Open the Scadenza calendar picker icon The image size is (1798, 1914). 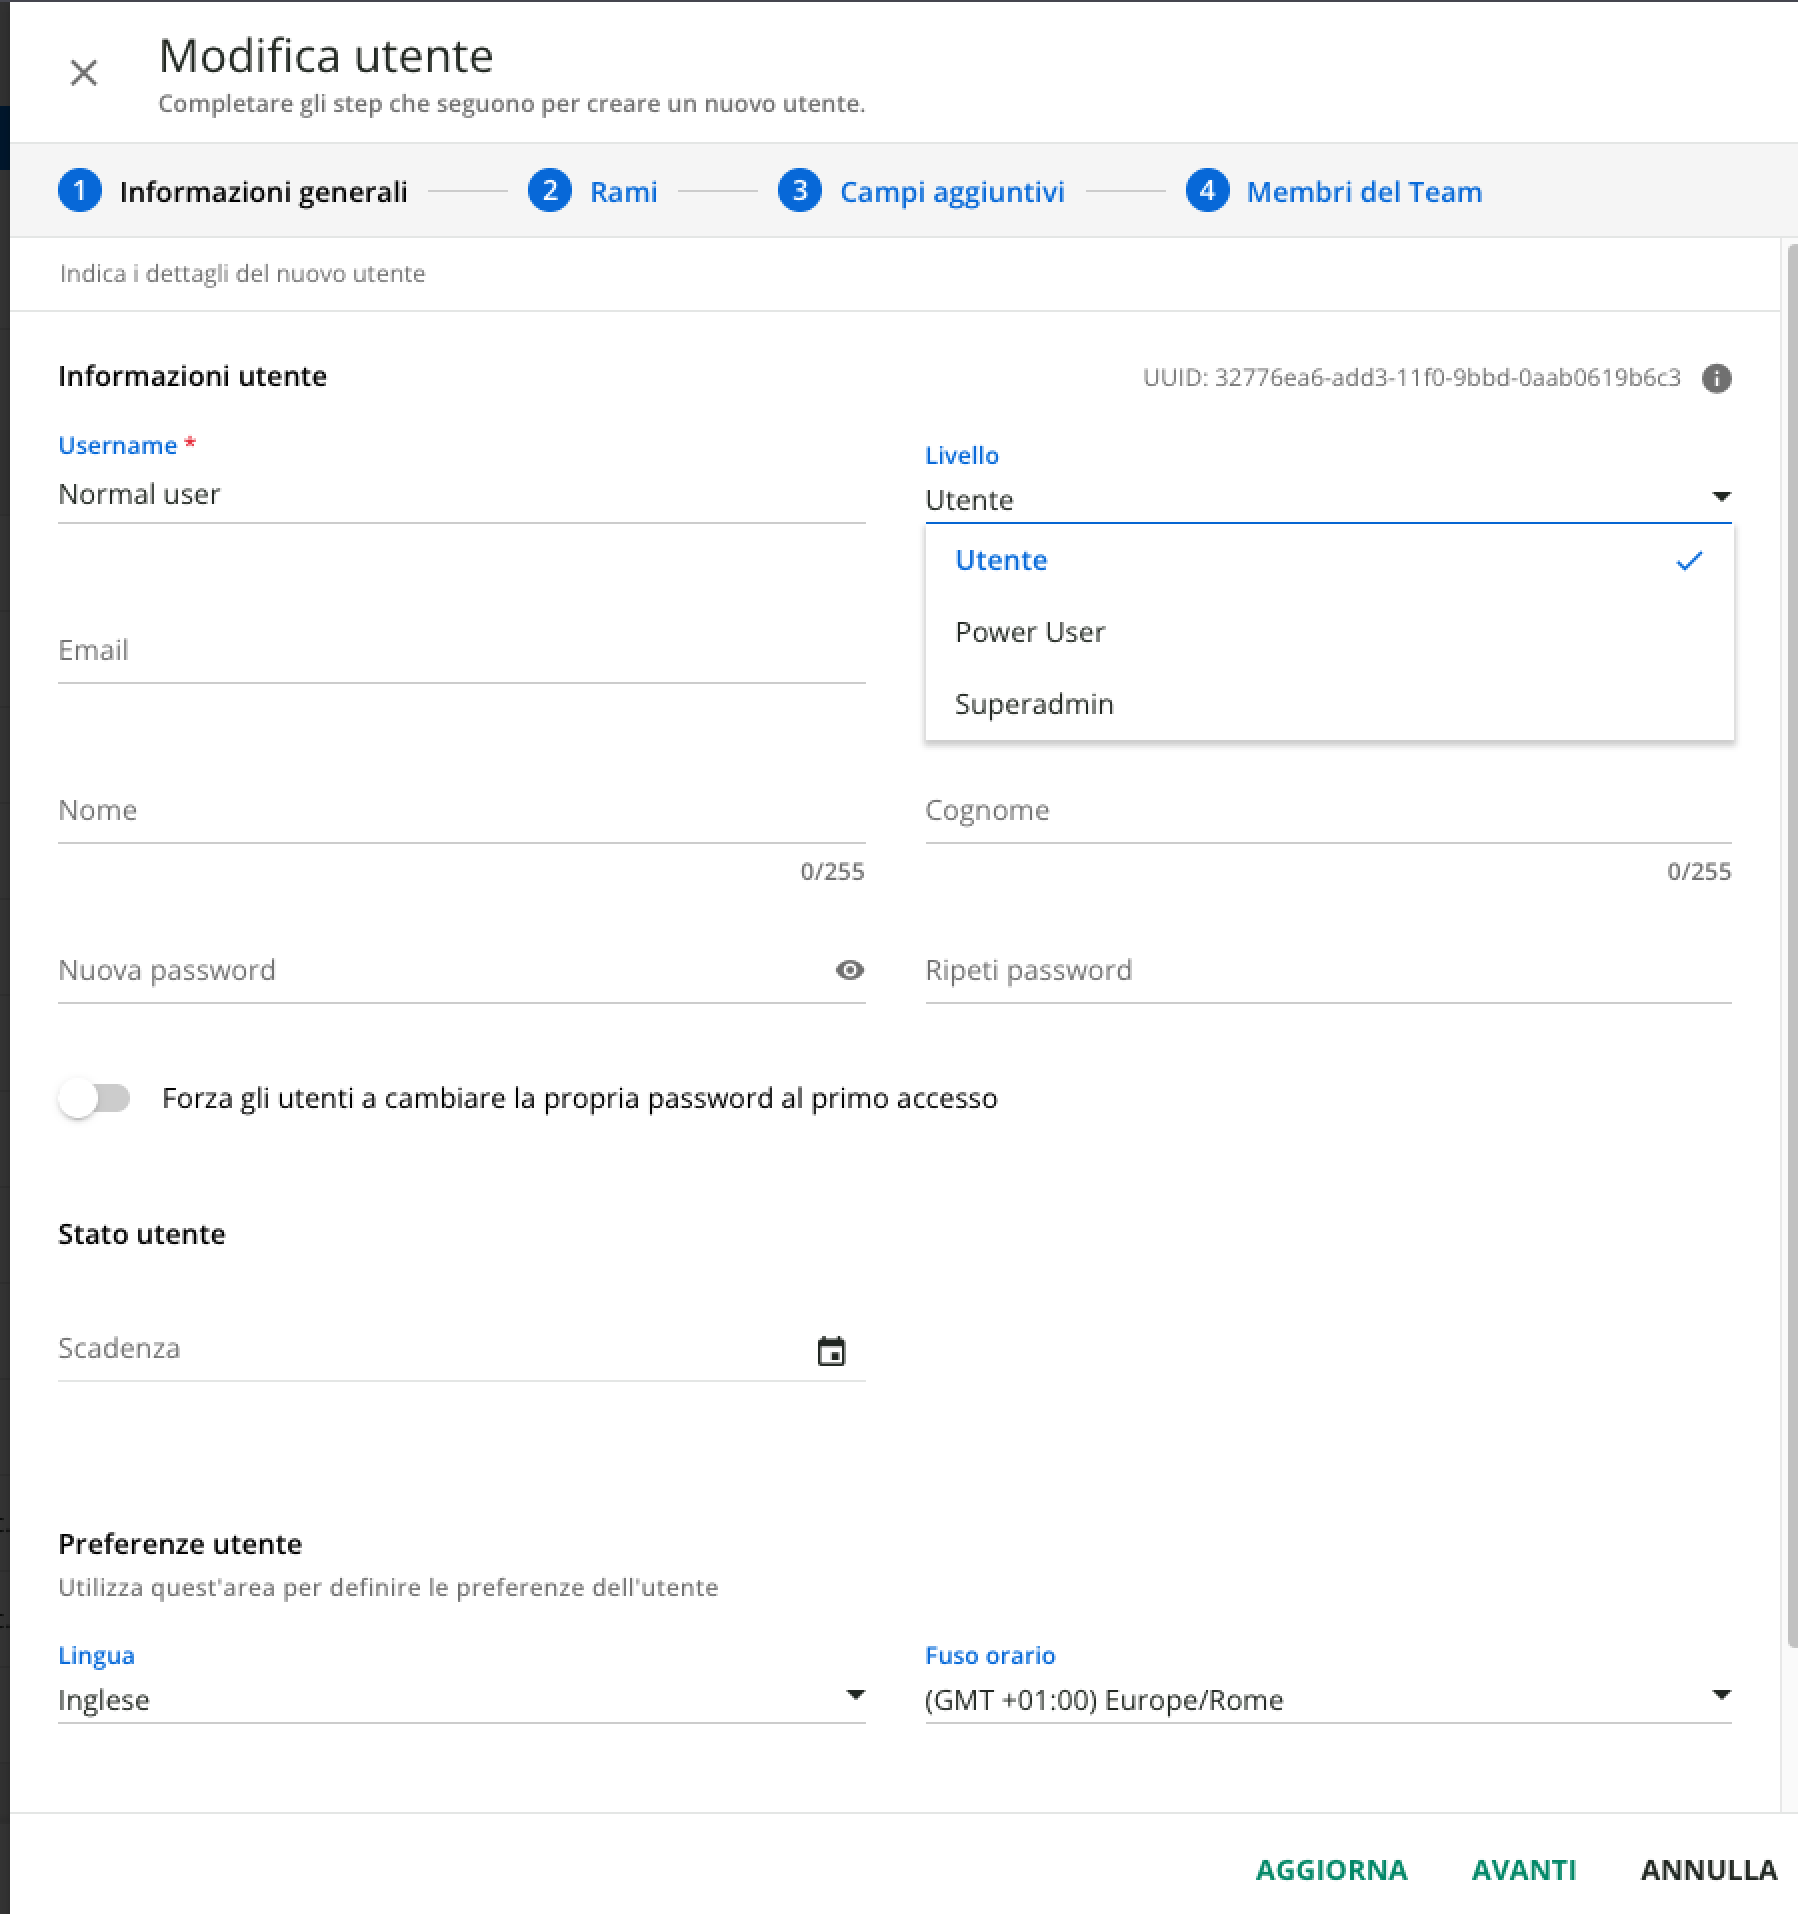click(831, 1351)
